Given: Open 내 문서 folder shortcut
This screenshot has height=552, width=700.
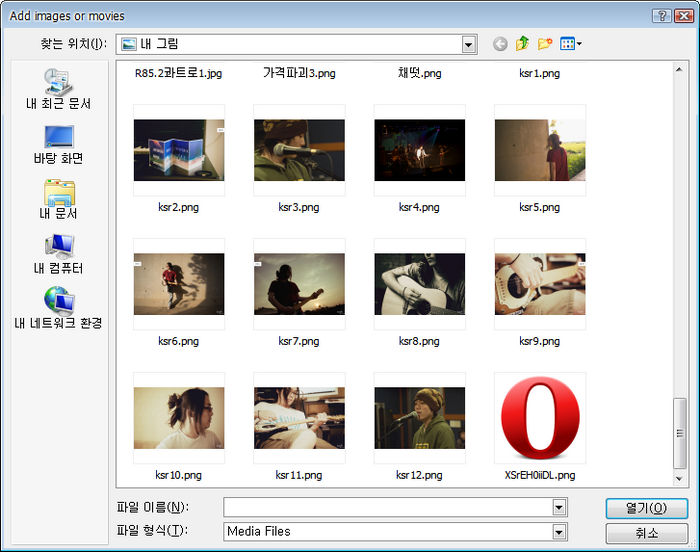Looking at the screenshot, I should (58, 200).
